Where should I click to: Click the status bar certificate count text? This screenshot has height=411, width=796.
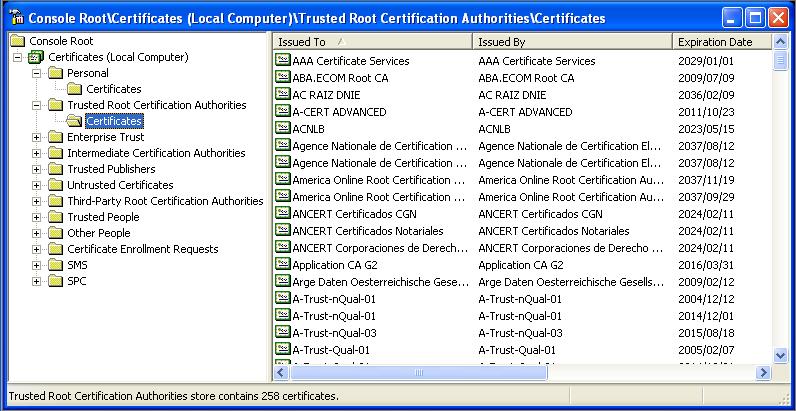174,396
